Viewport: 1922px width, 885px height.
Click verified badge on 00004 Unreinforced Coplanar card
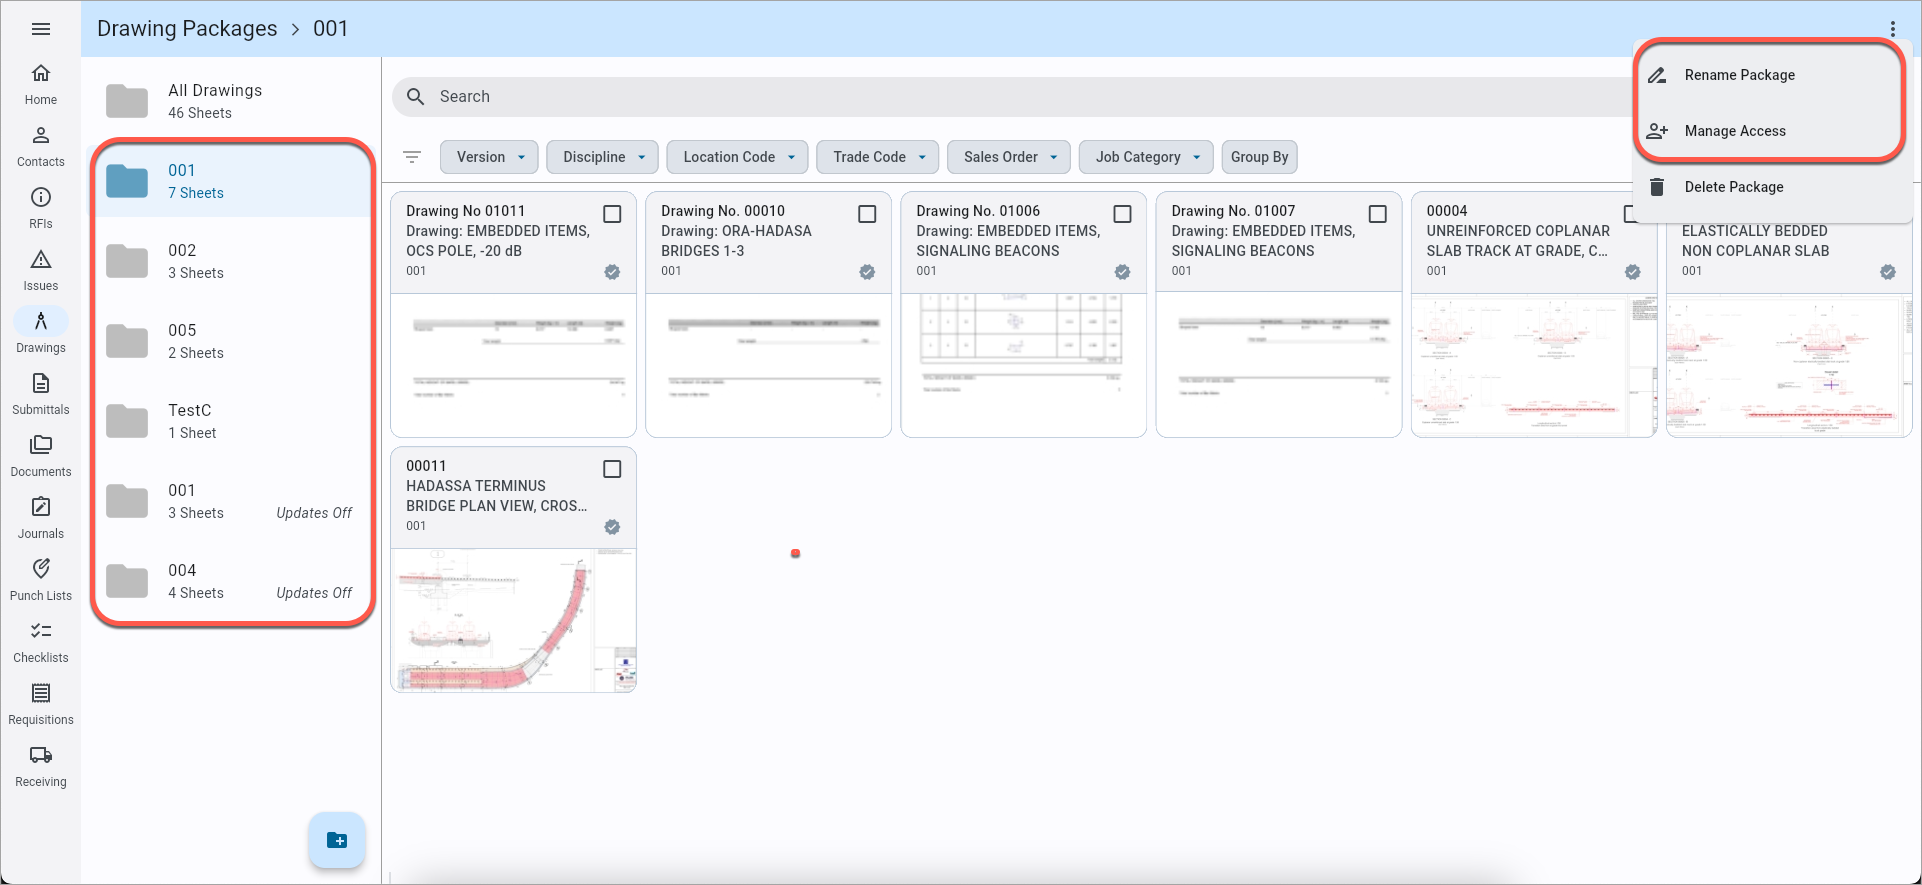click(x=1632, y=272)
